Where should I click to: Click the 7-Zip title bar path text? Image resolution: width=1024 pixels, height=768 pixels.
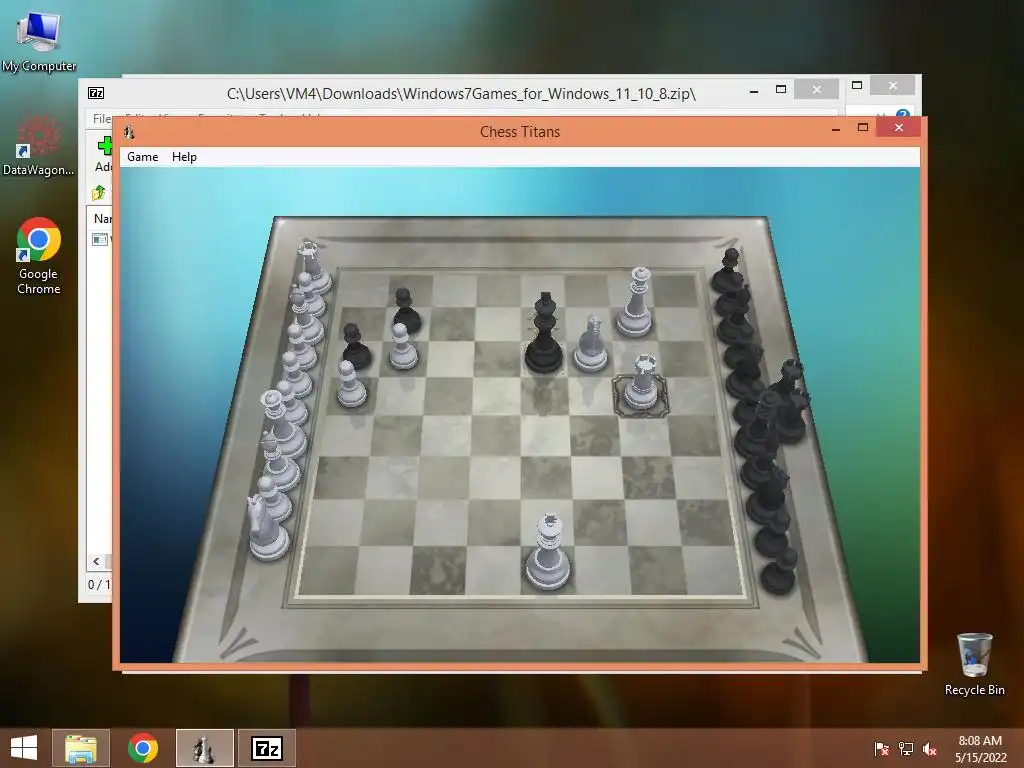coord(461,93)
